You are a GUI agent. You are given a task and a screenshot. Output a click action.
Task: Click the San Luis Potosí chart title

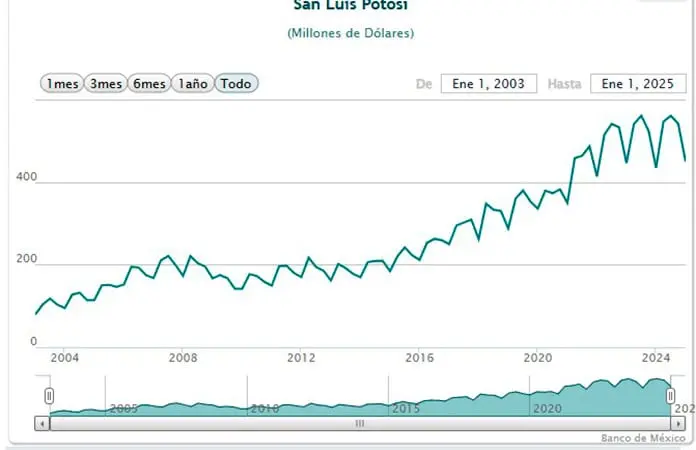350,6
